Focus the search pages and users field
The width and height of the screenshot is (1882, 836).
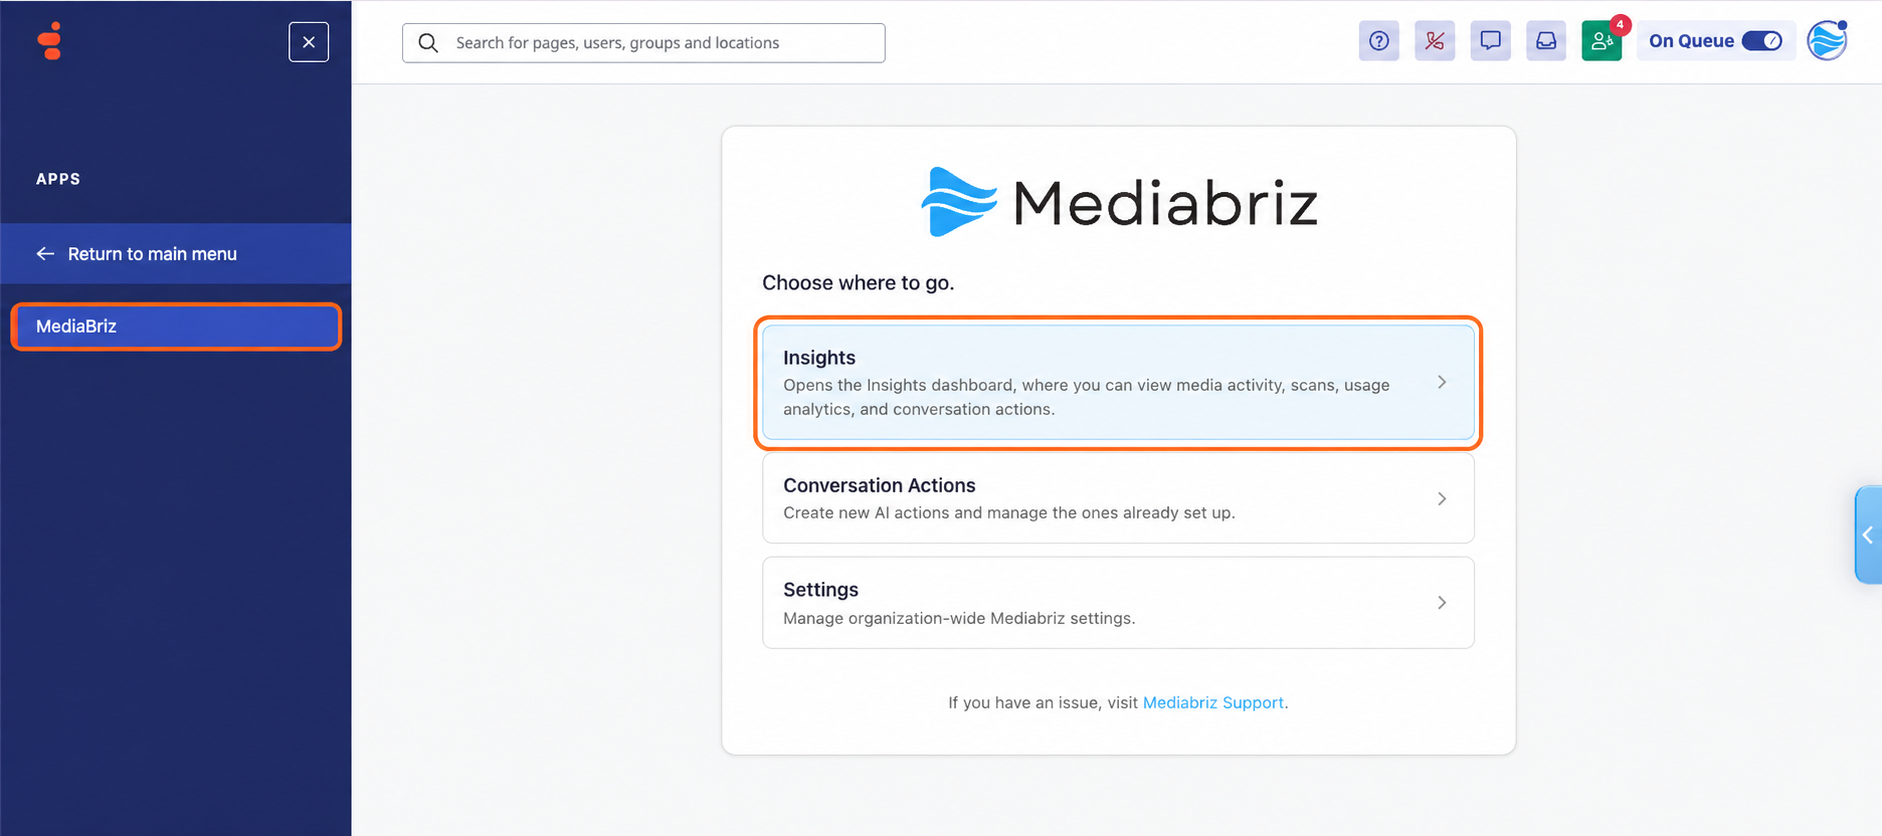click(x=644, y=43)
